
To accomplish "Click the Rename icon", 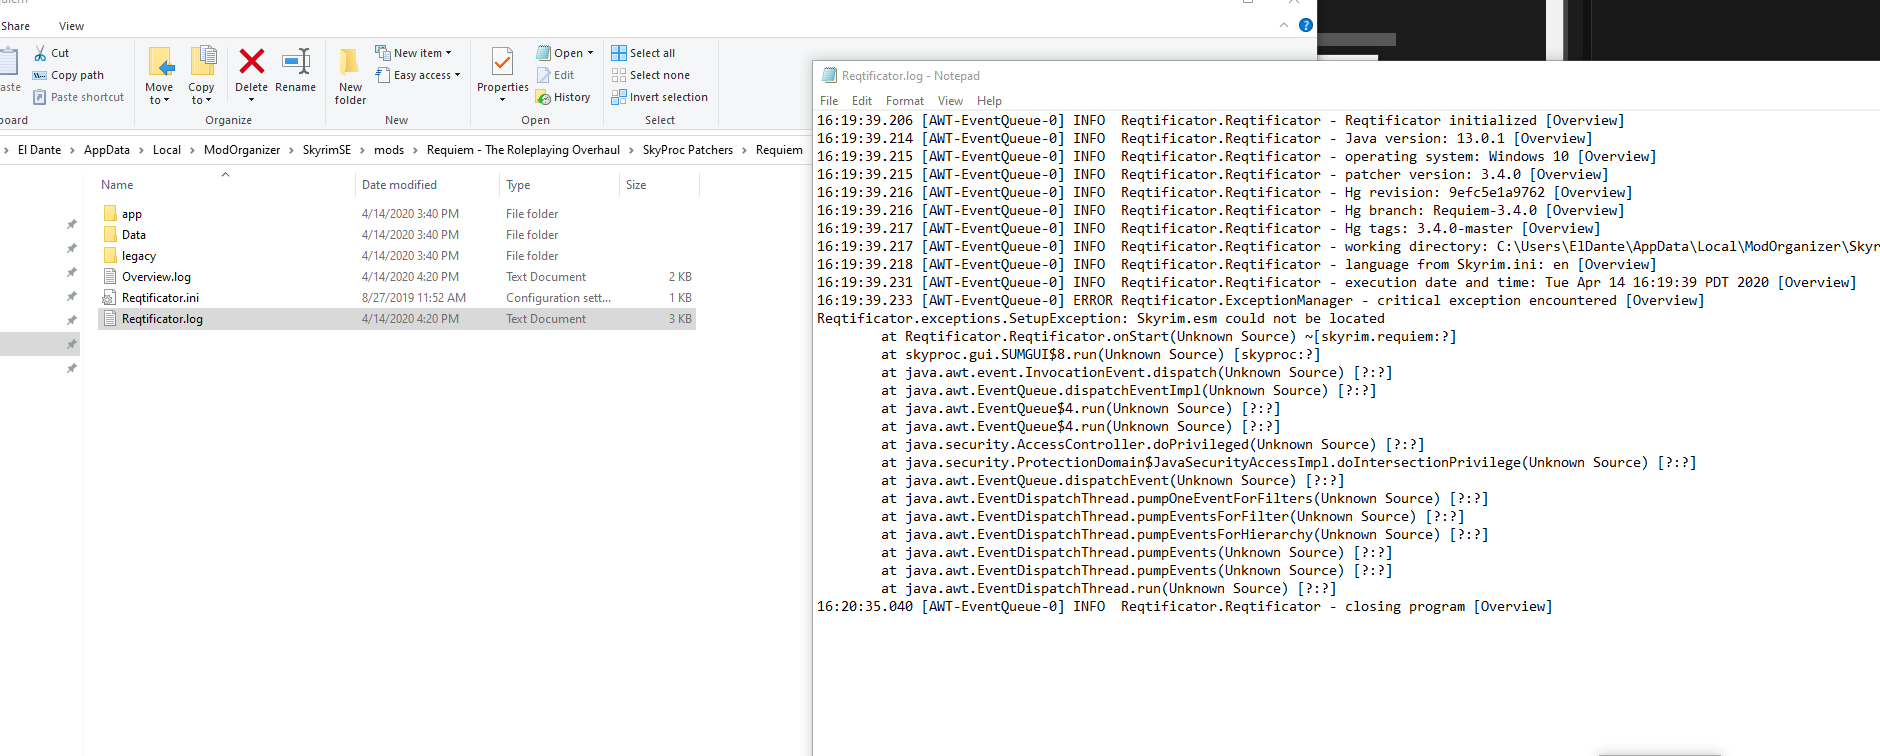I will pos(296,61).
